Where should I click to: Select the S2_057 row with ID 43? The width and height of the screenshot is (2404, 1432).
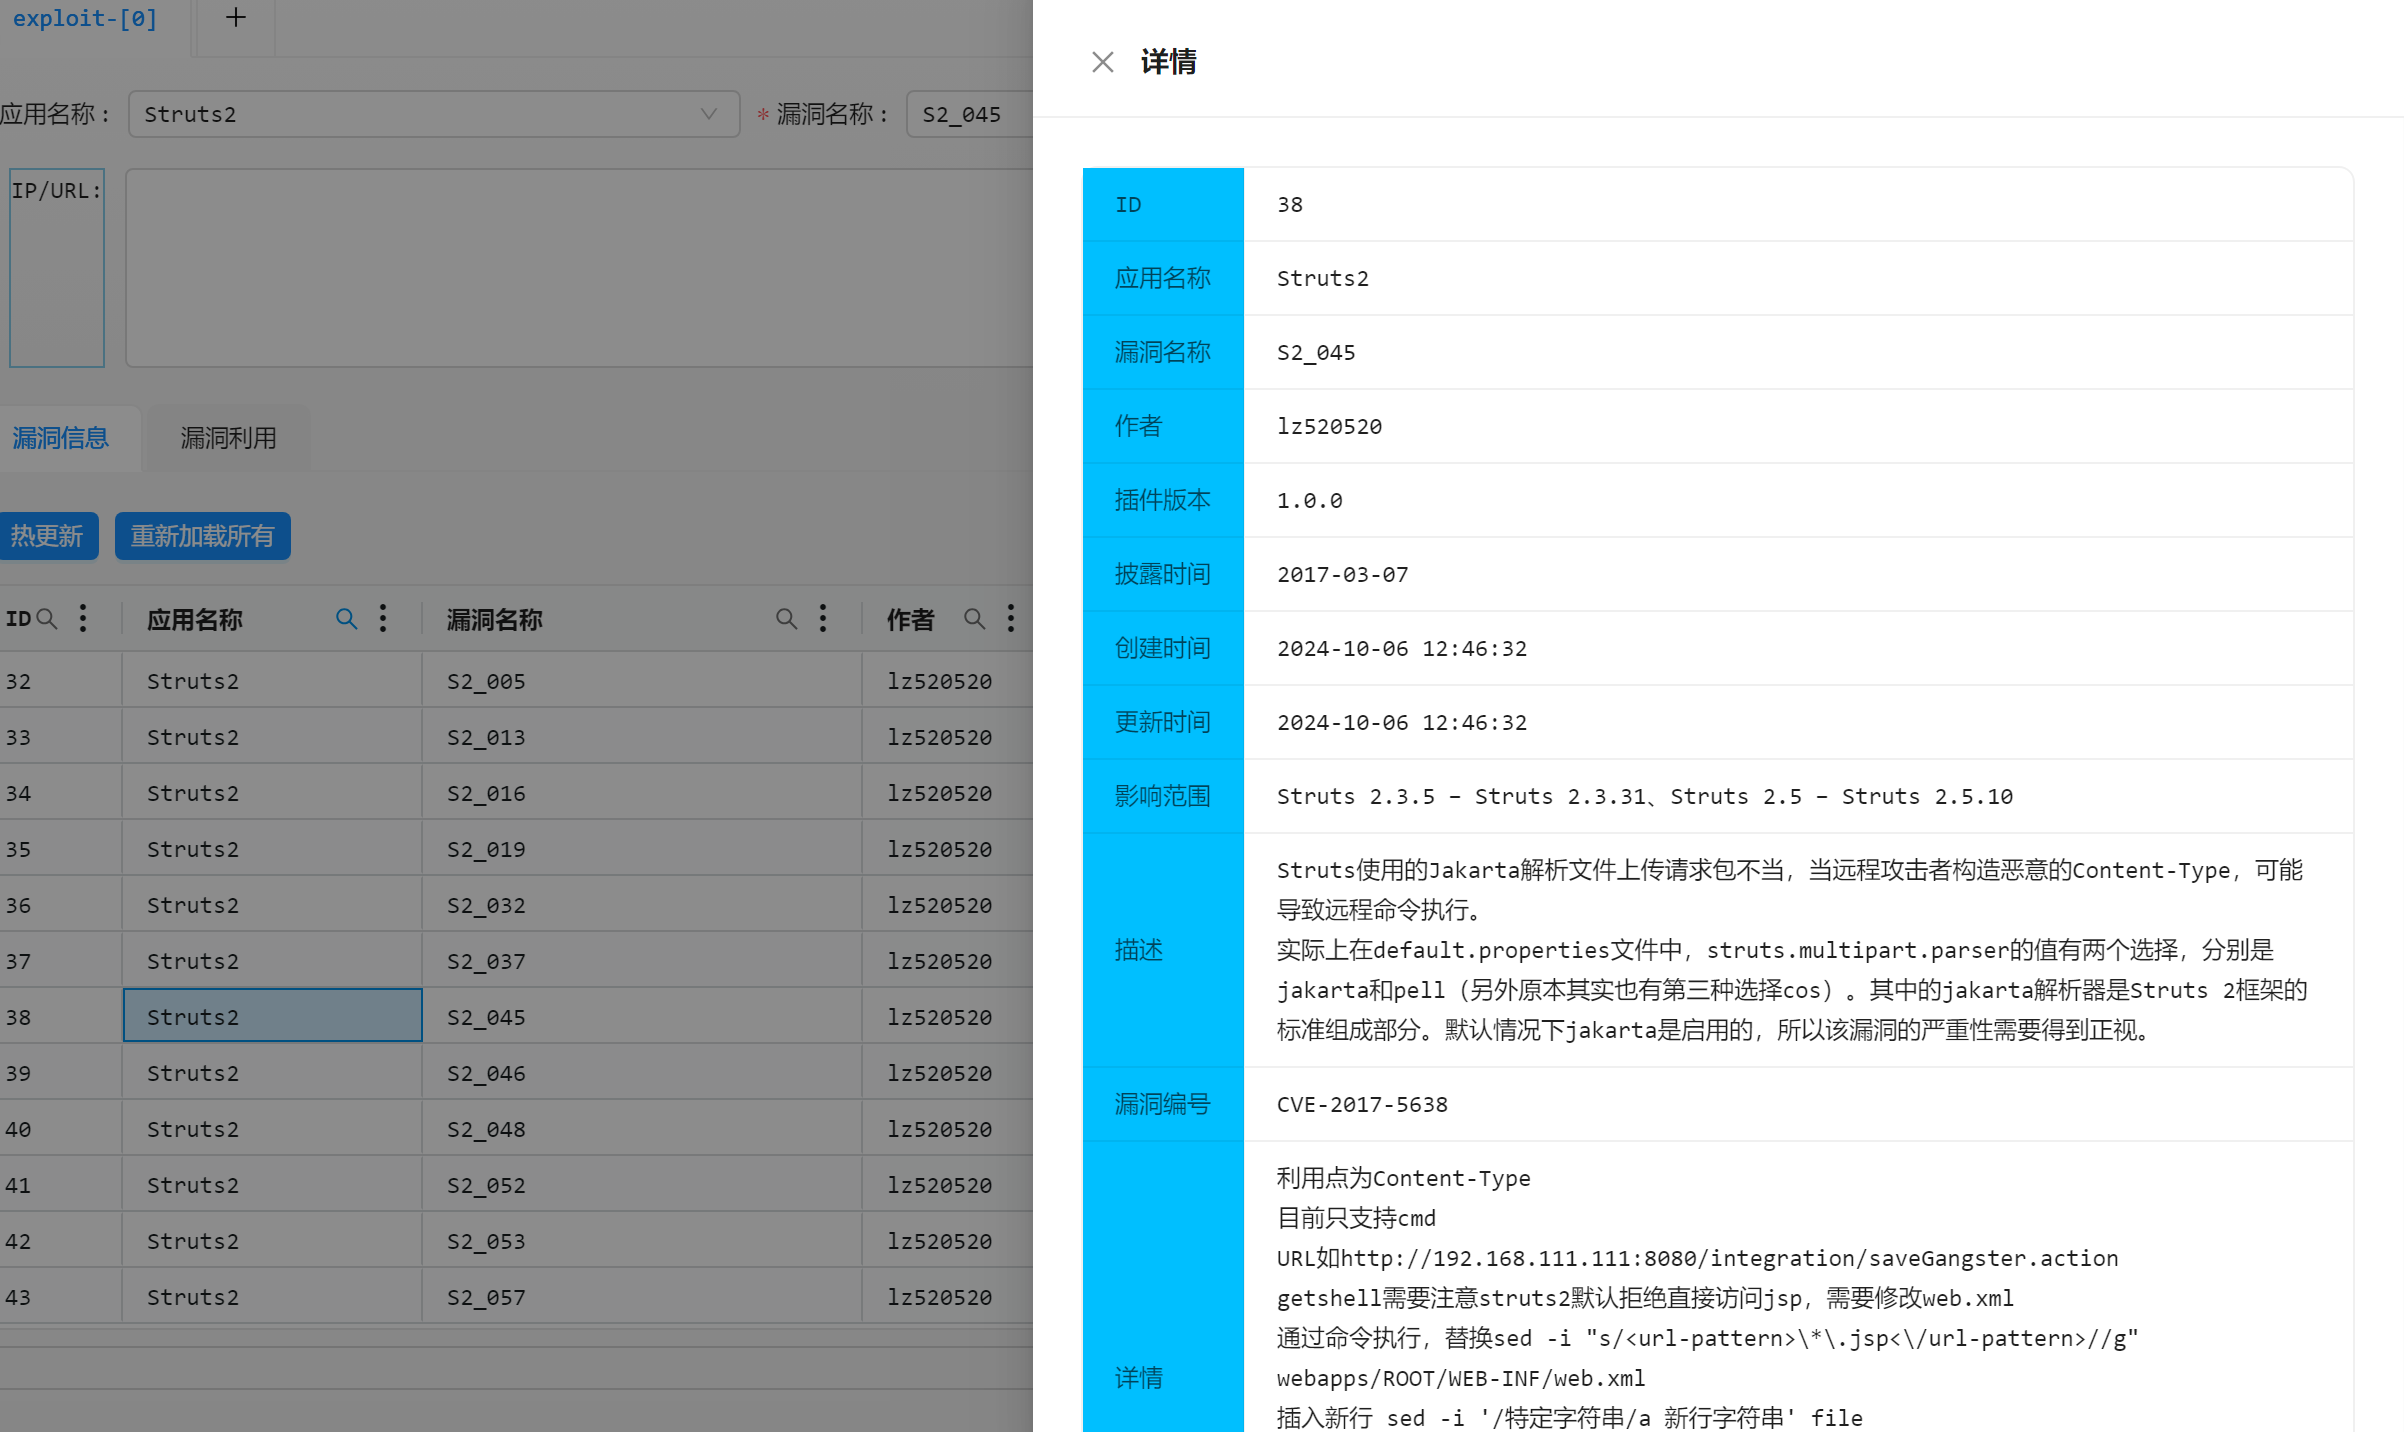[x=486, y=1297]
